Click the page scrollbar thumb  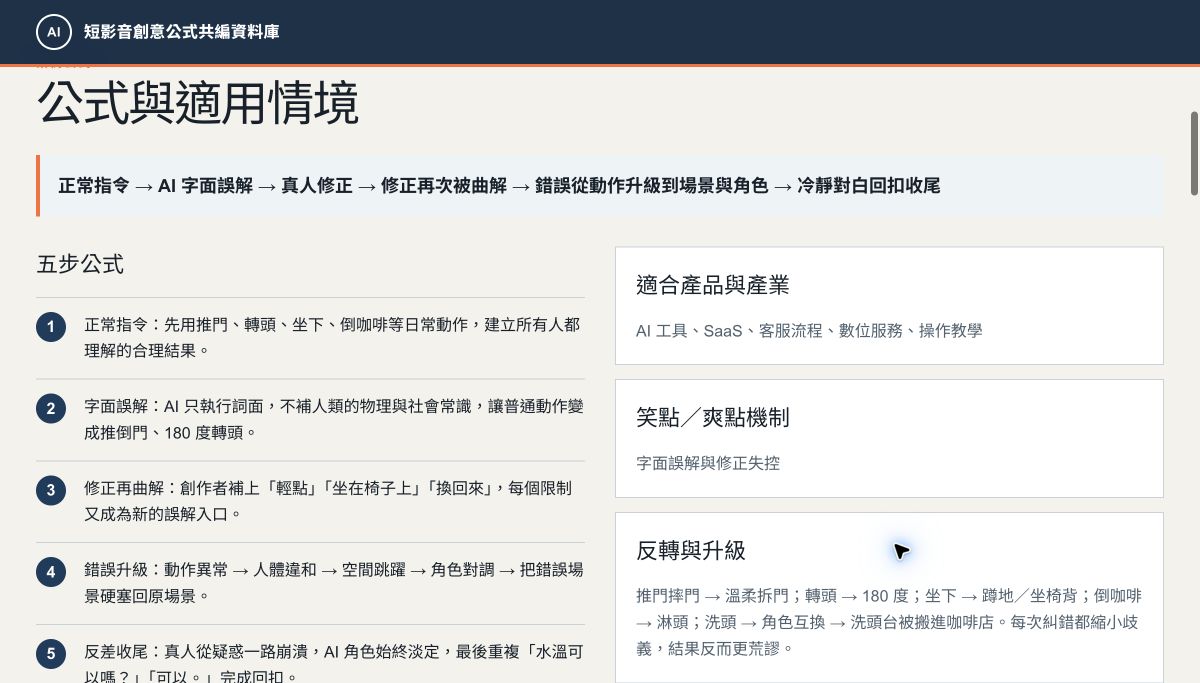click(1194, 153)
